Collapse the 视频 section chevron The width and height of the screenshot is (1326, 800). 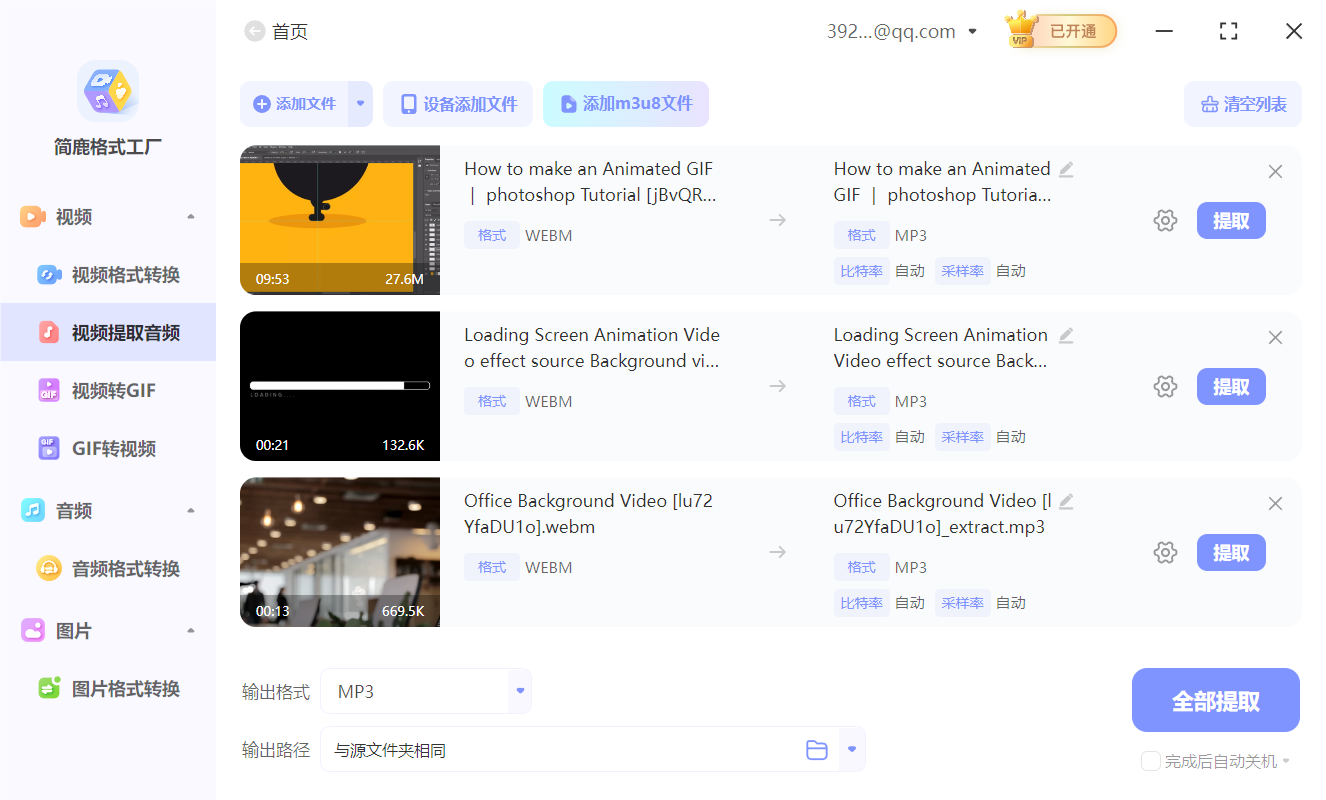191,216
